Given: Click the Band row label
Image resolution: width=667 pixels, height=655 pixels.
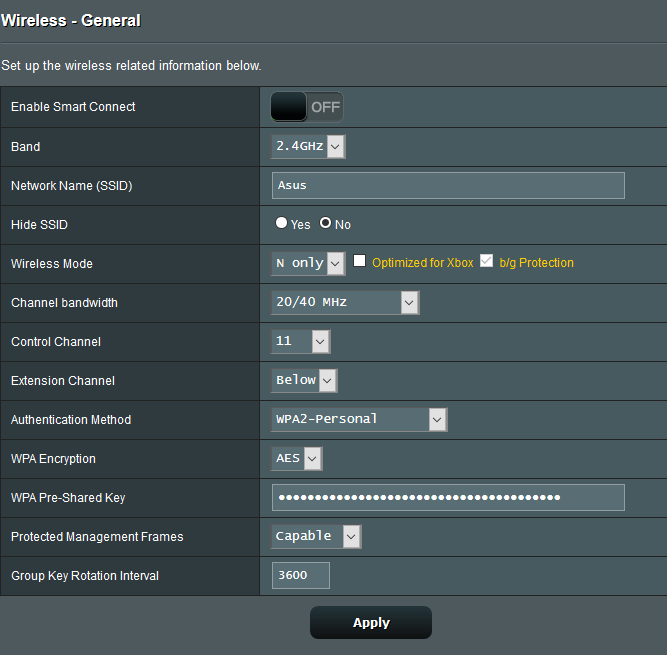Looking at the screenshot, I should [x=26, y=147].
